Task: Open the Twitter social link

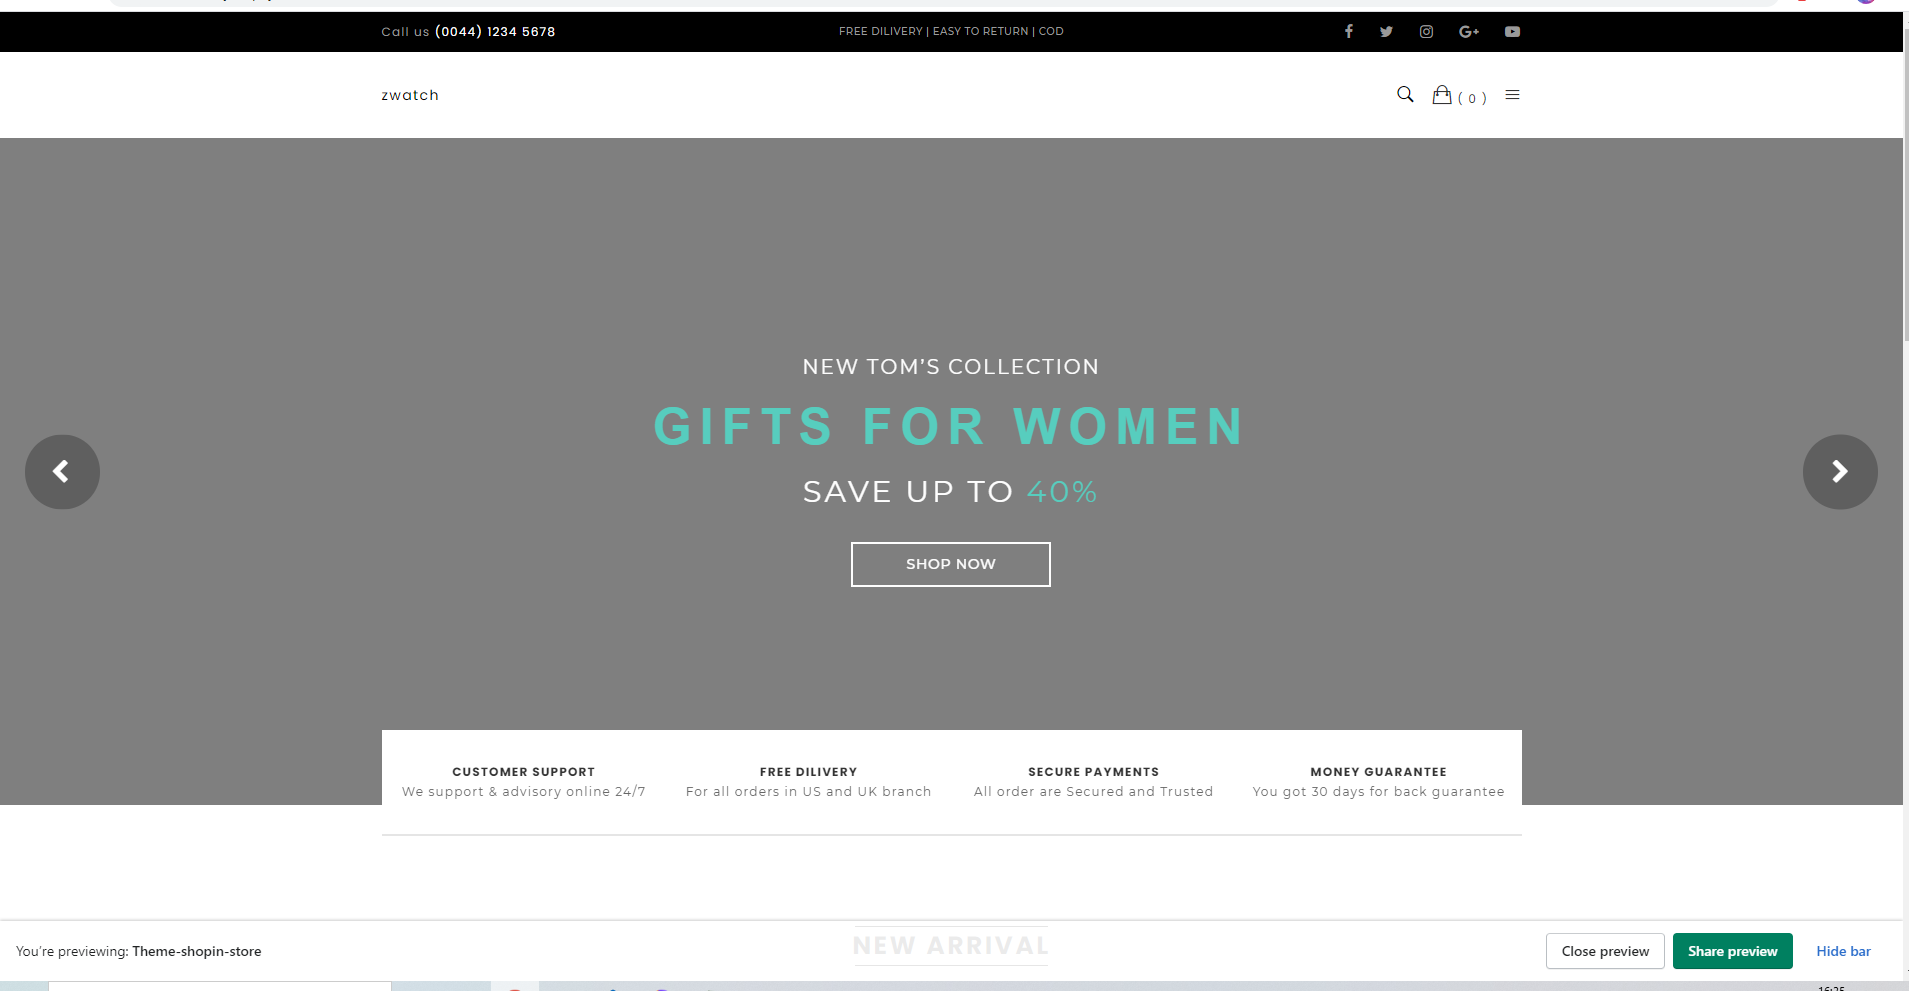Action: pos(1386,31)
